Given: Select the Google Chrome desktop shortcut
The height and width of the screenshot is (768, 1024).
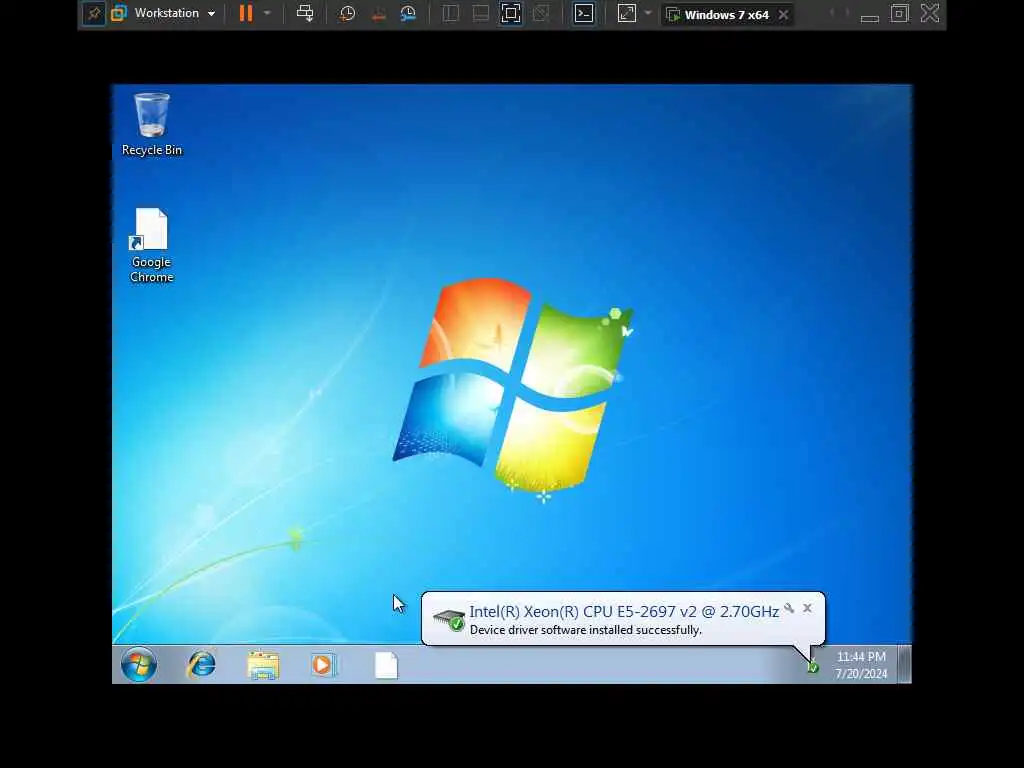Looking at the screenshot, I should pyautogui.click(x=152, y=246).
